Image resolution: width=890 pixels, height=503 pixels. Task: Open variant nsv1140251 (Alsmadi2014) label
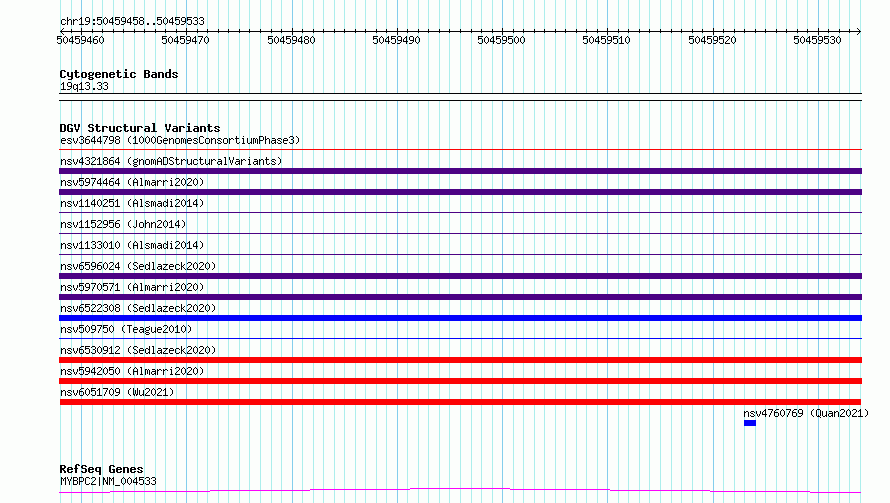(x=132, y=203)
